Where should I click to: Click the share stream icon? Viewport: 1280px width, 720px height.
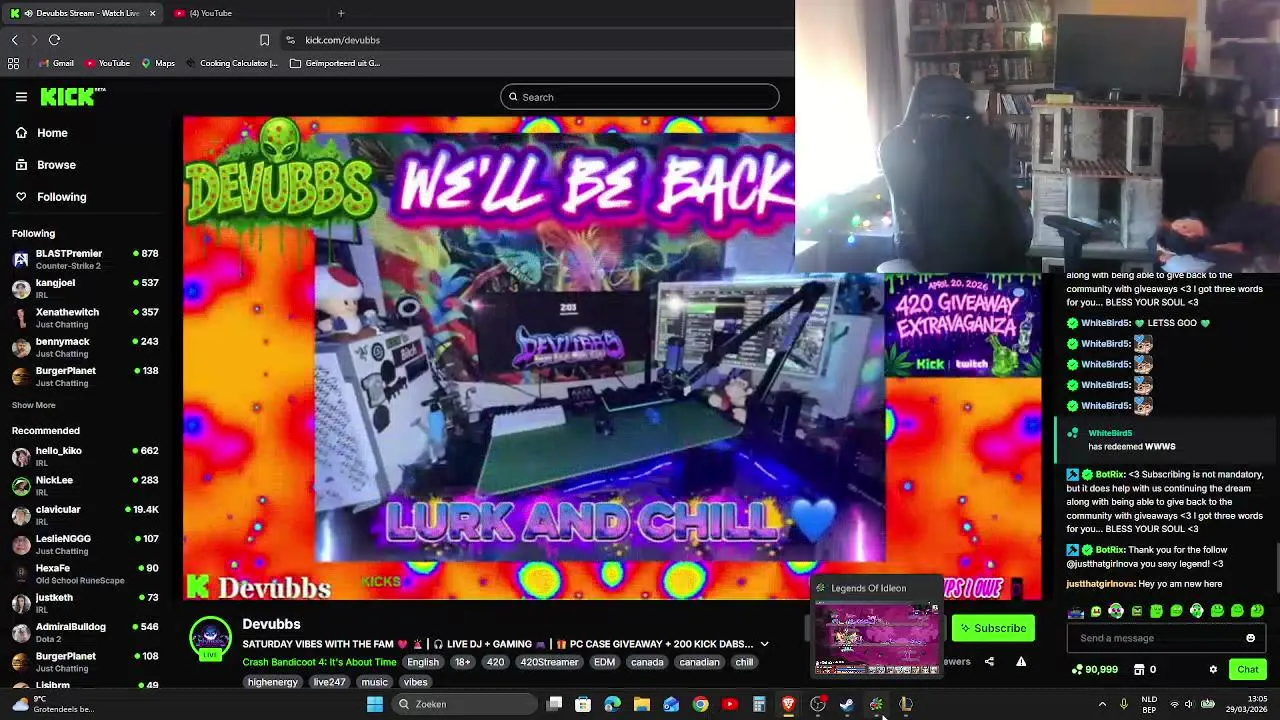989,661
